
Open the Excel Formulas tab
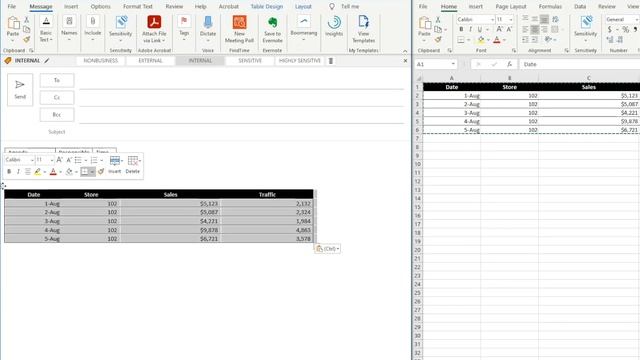pyautogui.click(x=550, y=7)
